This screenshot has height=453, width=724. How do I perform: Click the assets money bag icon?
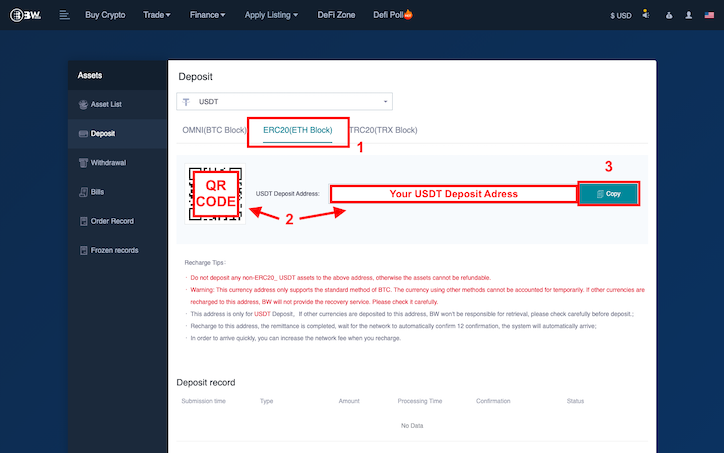(669, 16)
